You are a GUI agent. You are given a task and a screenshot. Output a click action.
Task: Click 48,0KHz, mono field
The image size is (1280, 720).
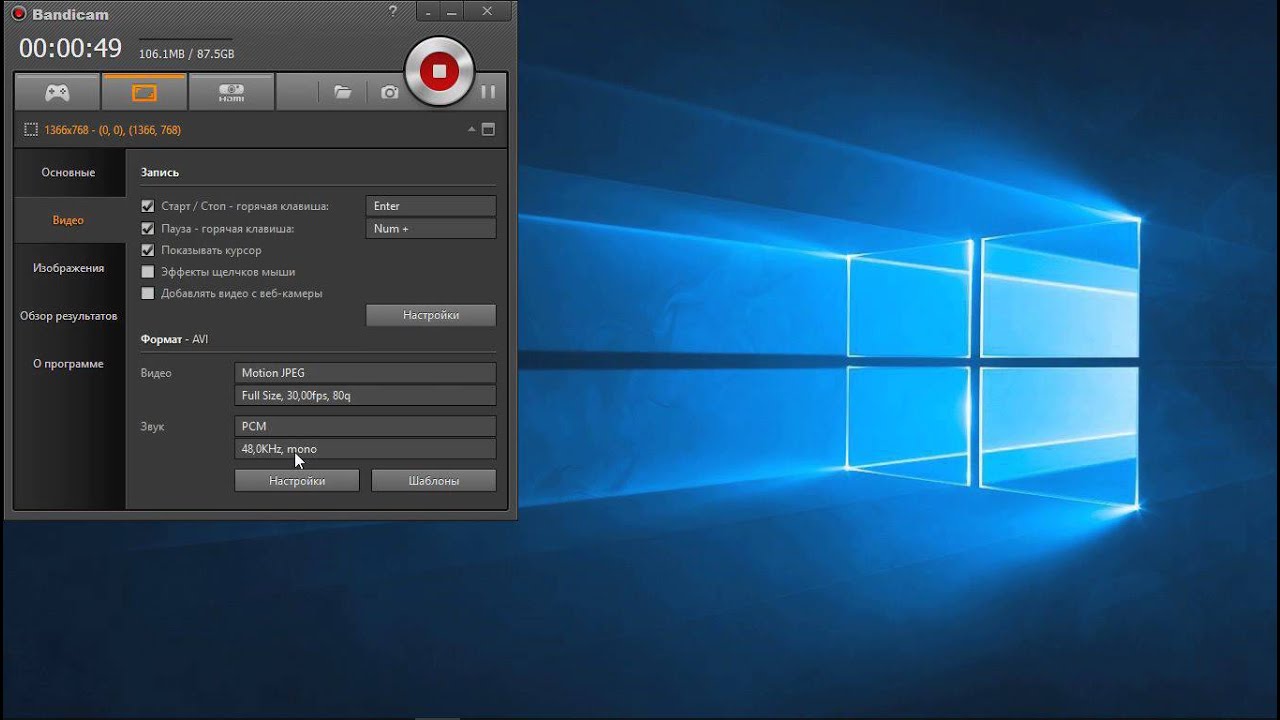point(365,449)
